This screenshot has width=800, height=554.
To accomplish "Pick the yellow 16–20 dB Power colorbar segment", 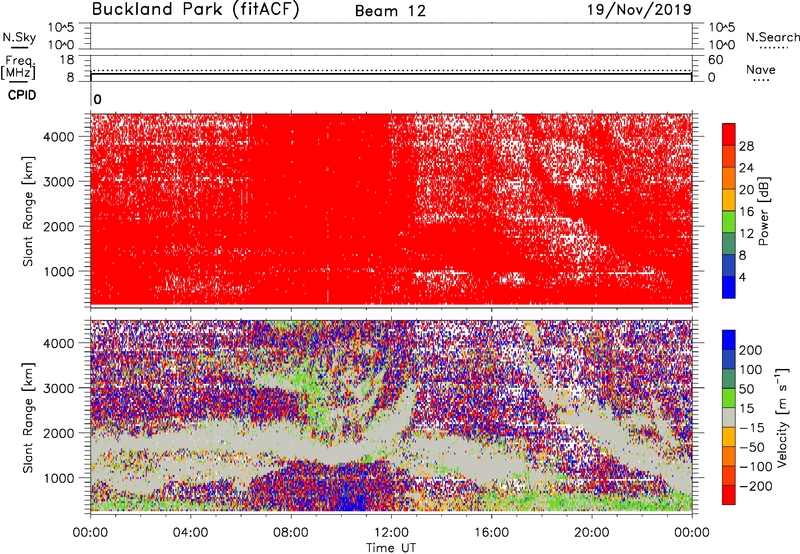I will tap(729, 200).
